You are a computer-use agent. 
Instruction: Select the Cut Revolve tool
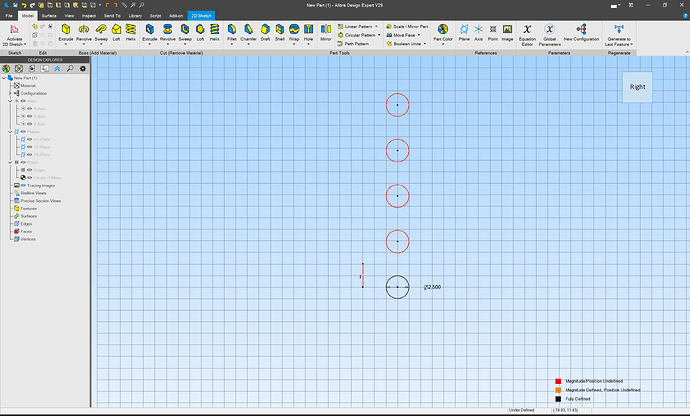pos(167,33)
